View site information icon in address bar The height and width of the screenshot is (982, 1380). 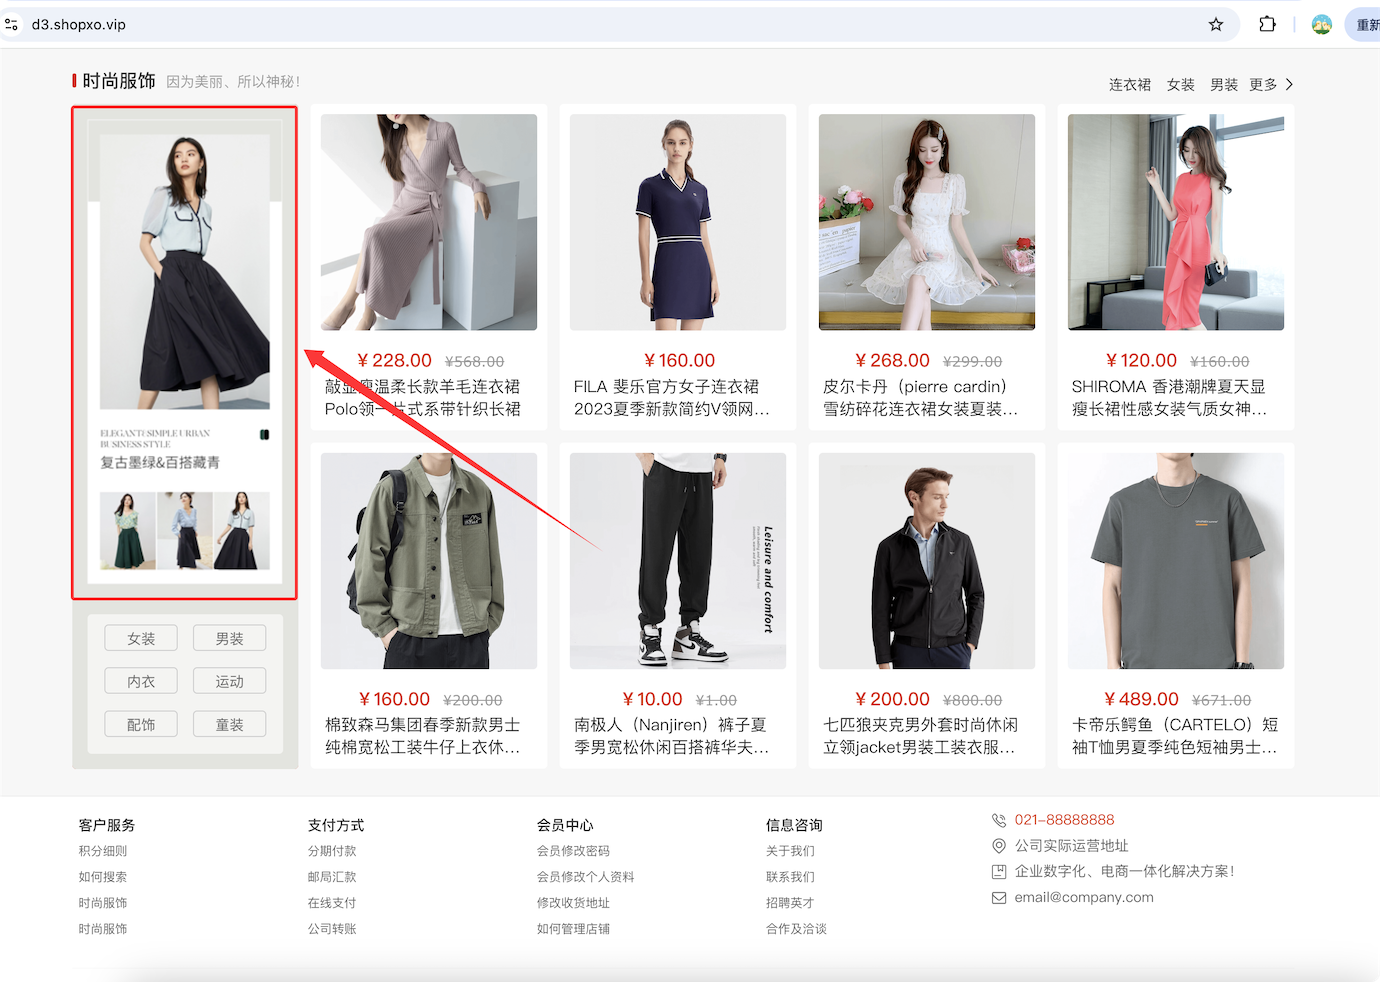coord(12,24)
